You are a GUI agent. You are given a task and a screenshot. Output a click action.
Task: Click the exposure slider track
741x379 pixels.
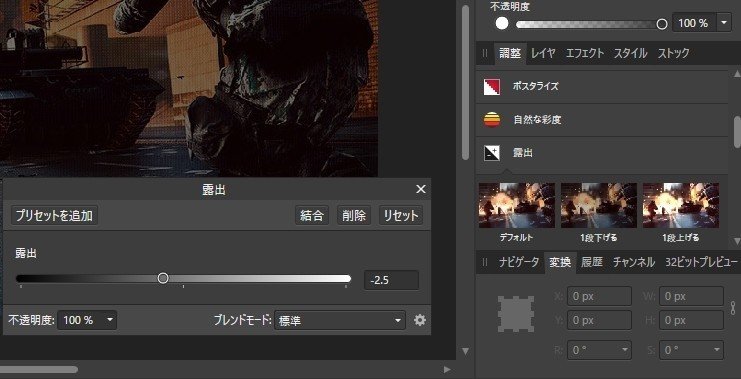point(183,278)
